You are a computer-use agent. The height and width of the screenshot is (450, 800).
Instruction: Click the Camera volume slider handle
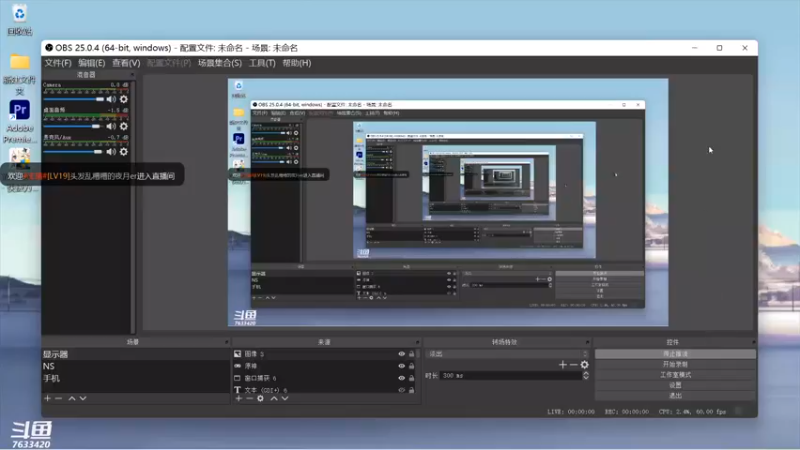click(x=100, y=99)
